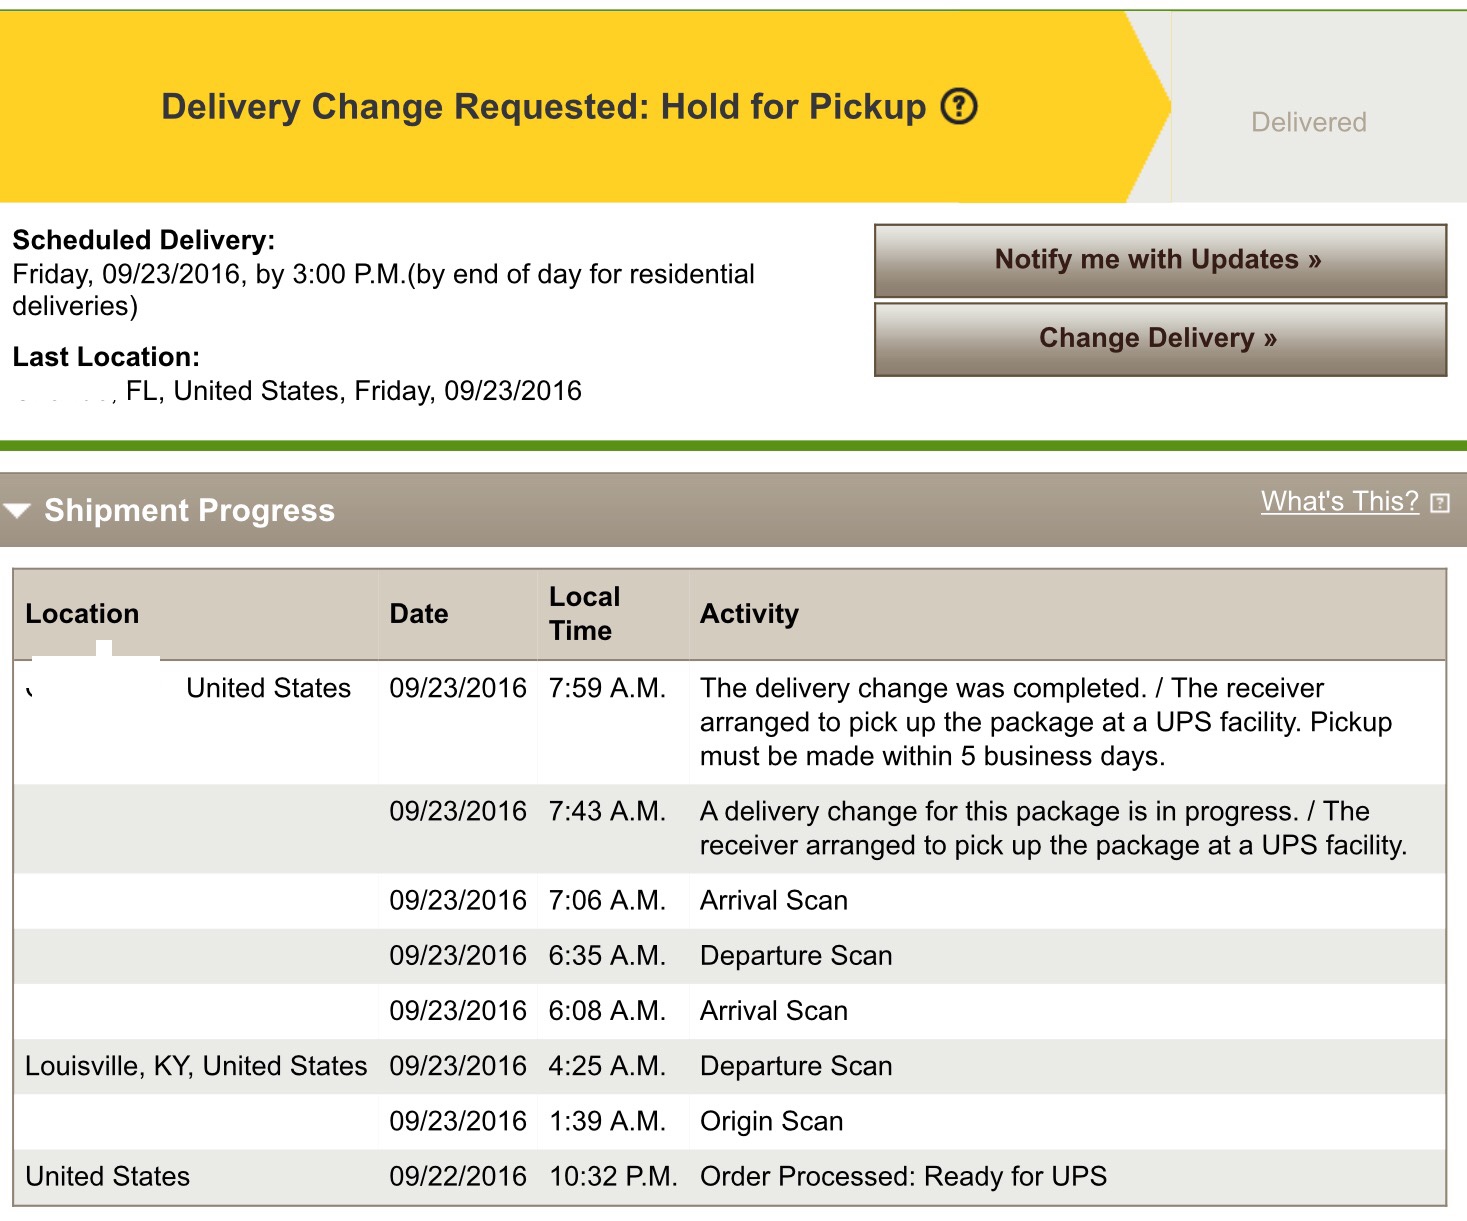
Task: Select the 7:59 A.M. delivery change completed row
Action: pos(730,722)
